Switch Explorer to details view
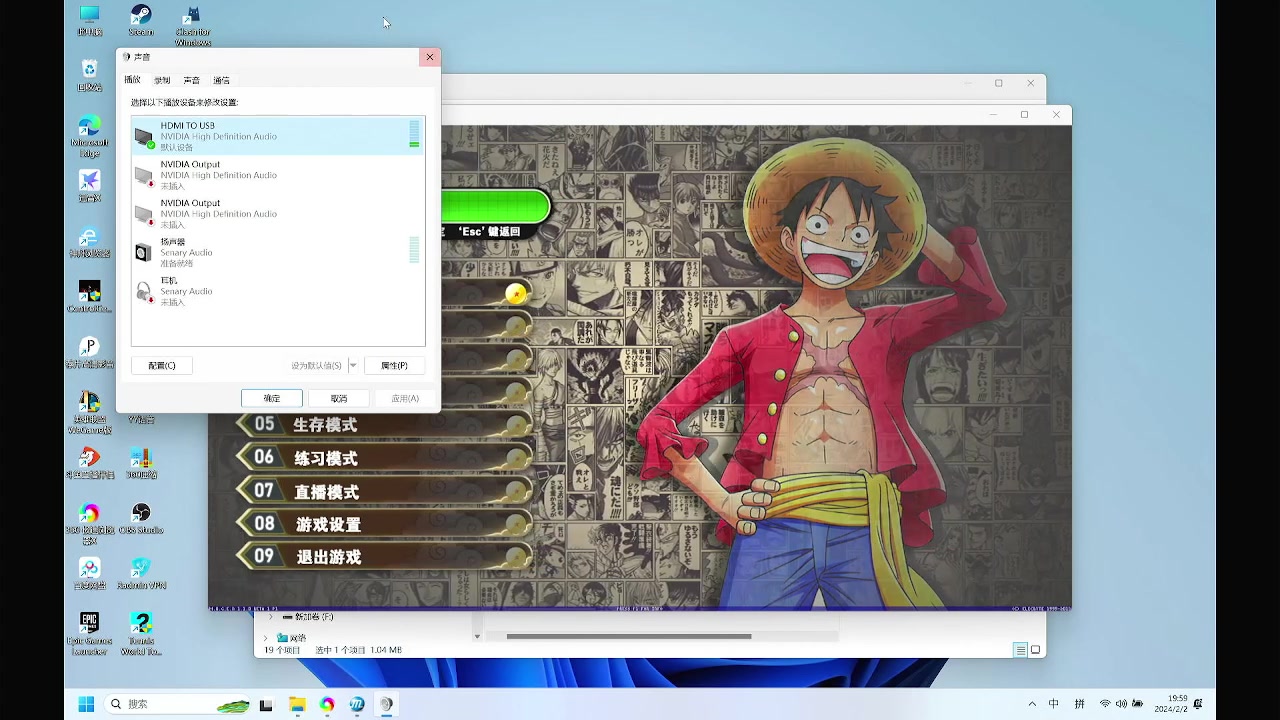This screenshot has width=1280, height=720. 1020,650
